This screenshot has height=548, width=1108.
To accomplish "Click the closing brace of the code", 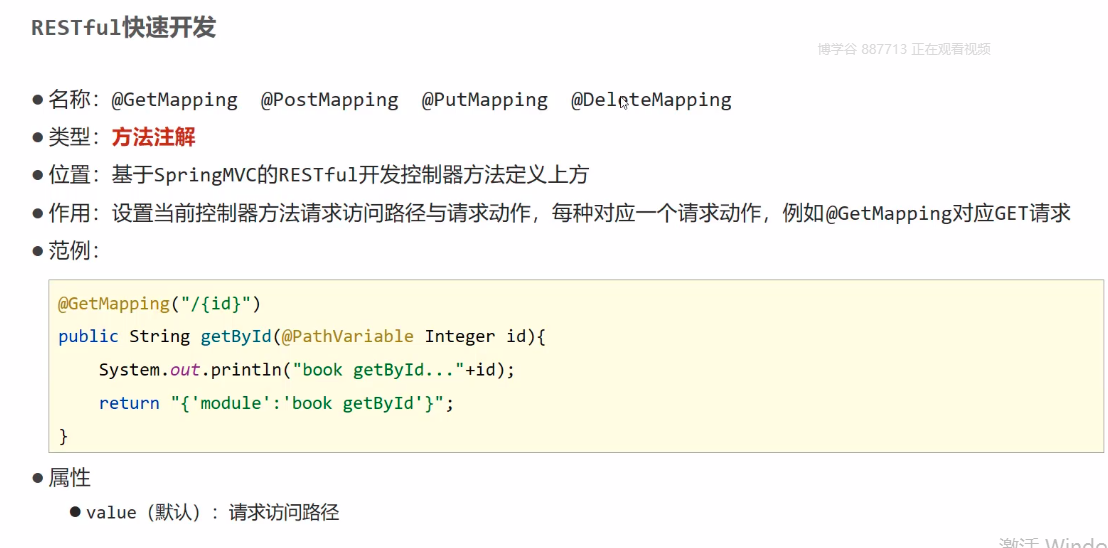I will click(x=63, y=436).
